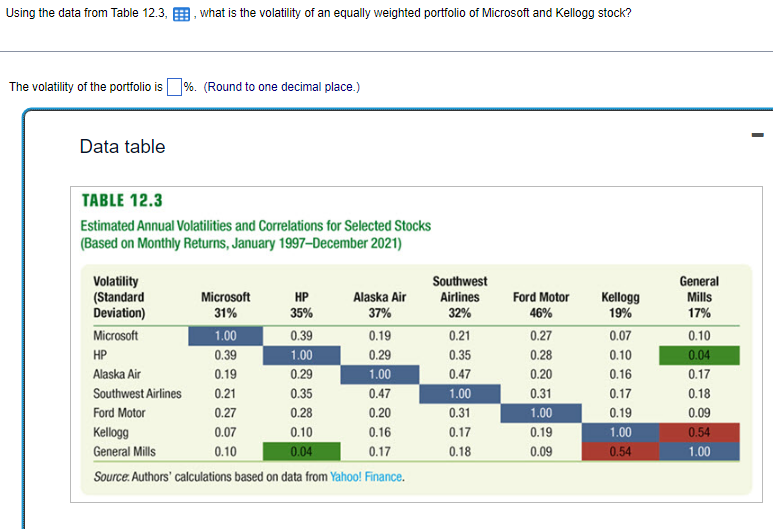This screenshot has height=529, width=773.
Task: Select the Kellogg row label
Action: tap(111, 432)
